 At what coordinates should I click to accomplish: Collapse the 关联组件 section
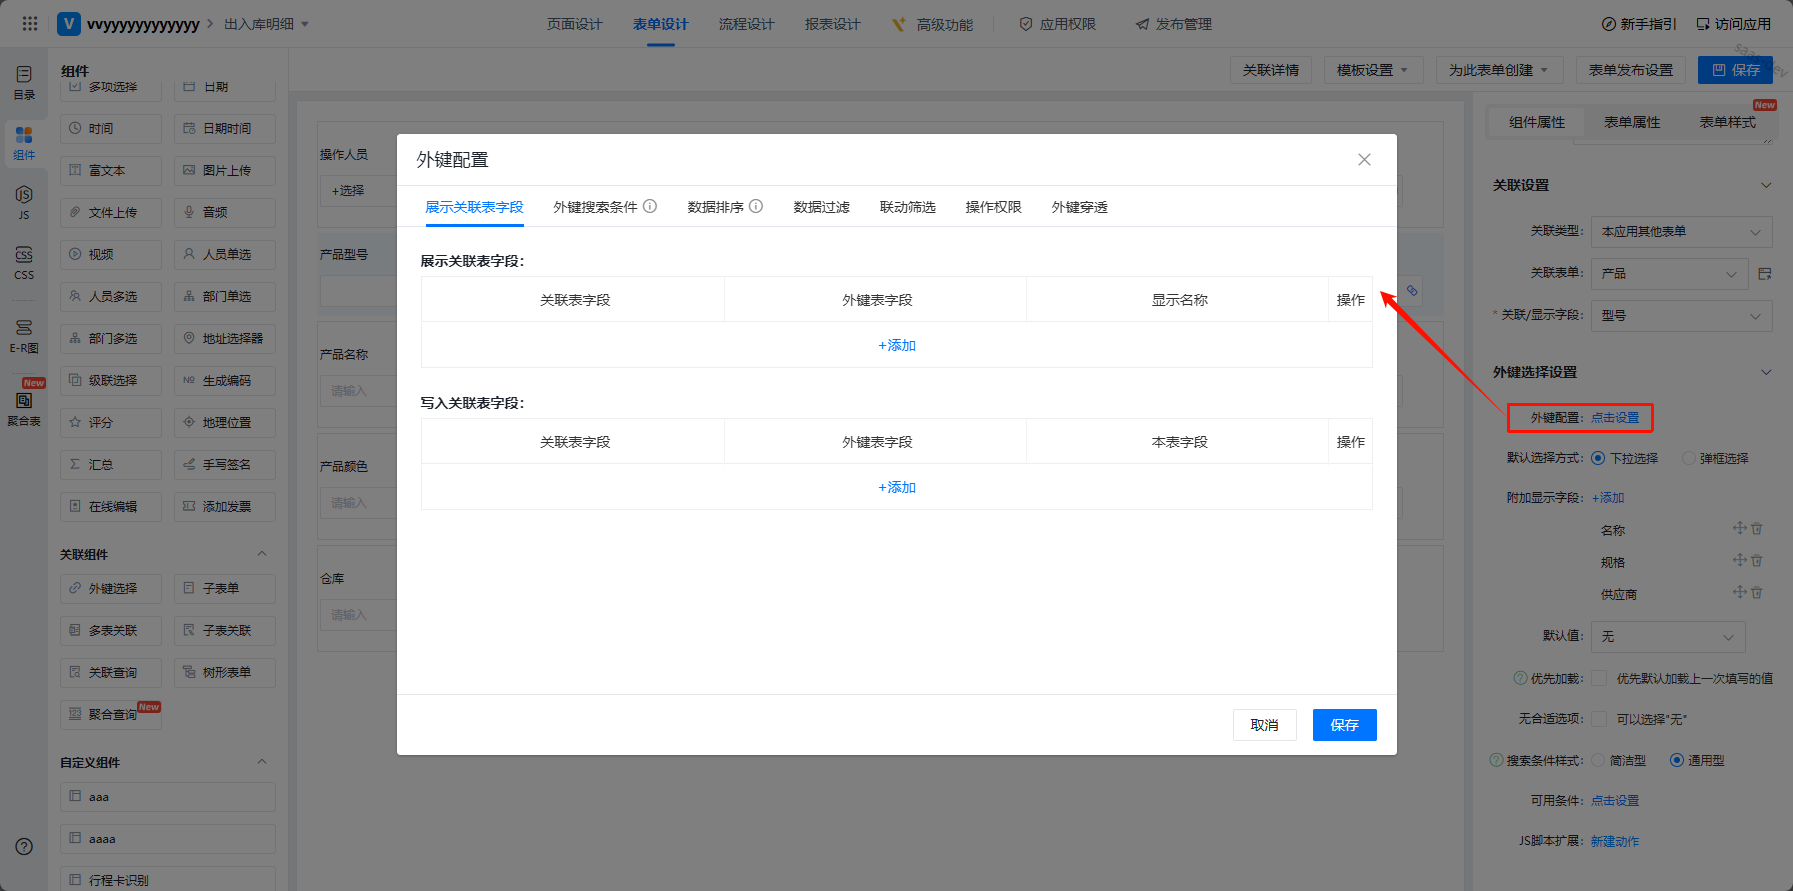262,554
